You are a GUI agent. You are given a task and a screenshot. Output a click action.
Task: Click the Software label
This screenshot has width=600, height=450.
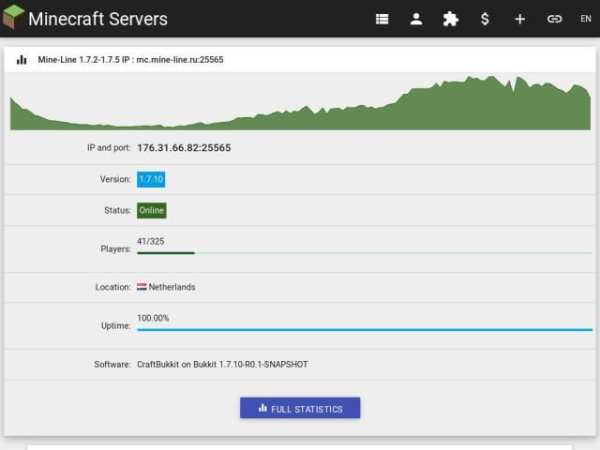pyautogui.click(x=112, y=364)
